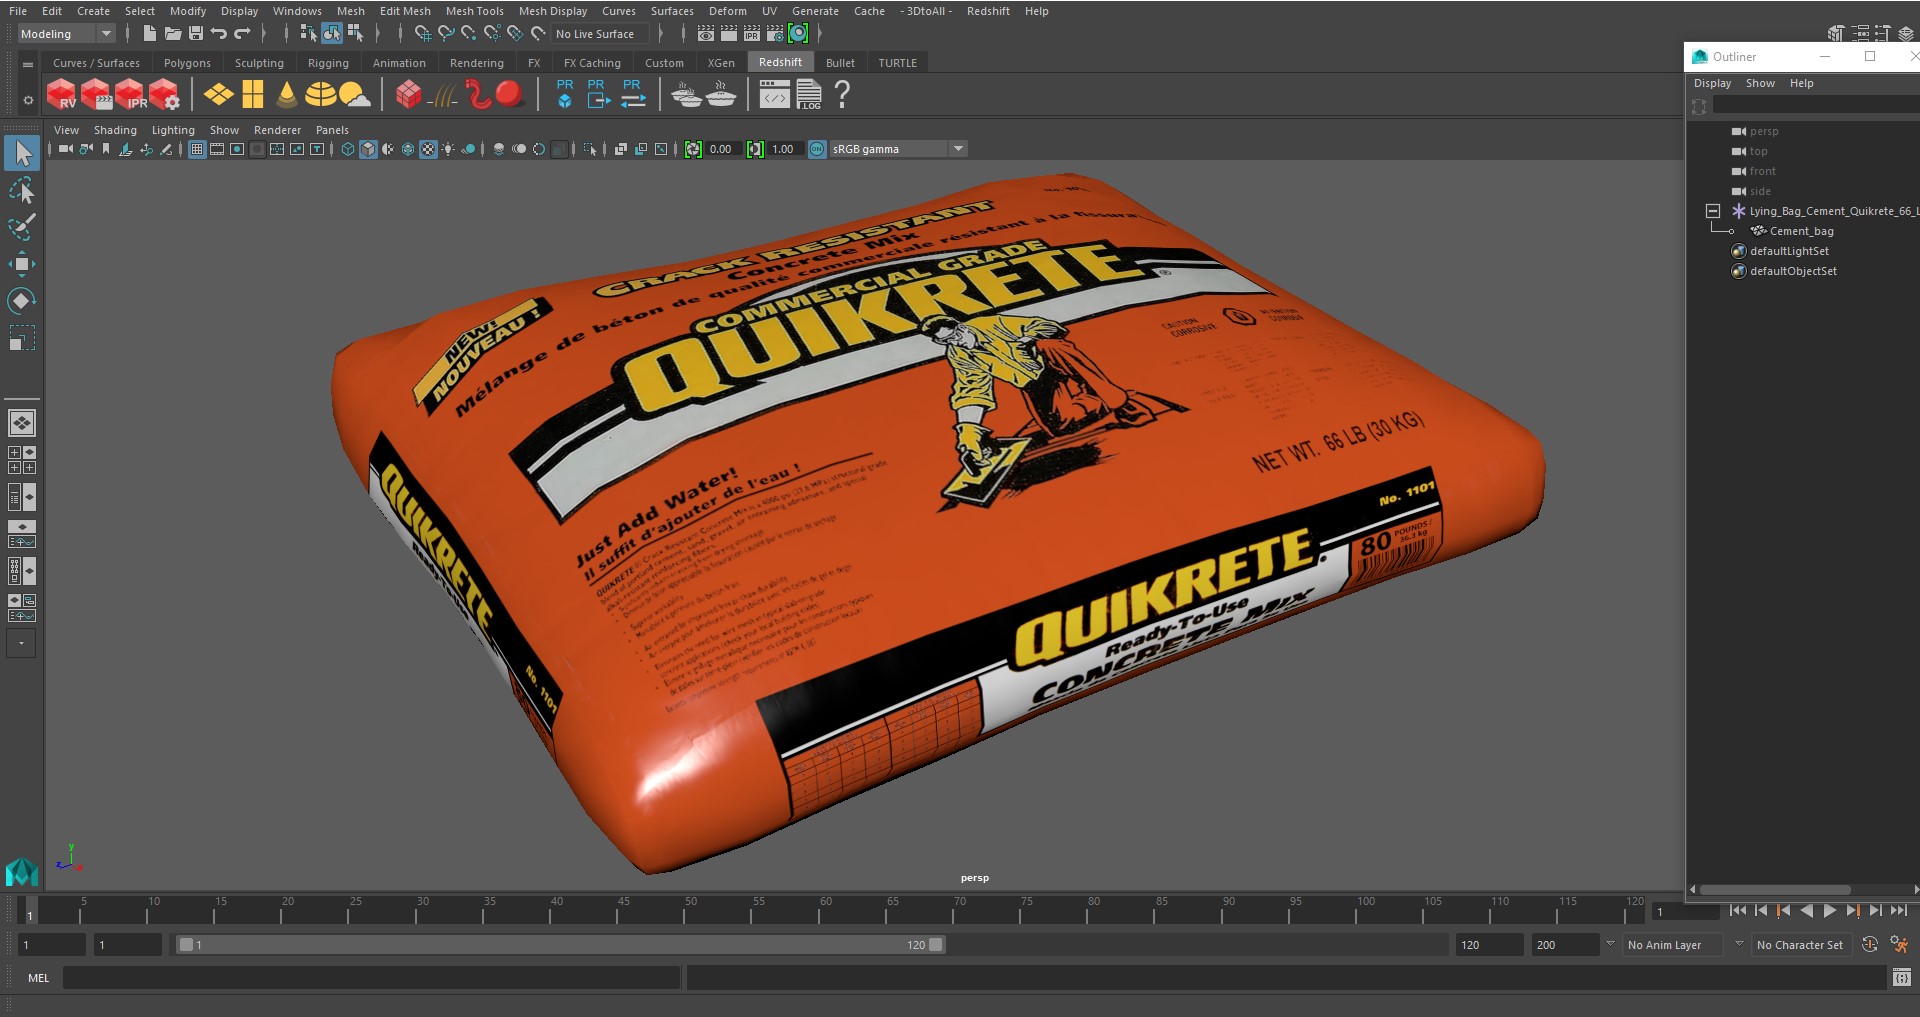Open the shelf options gear menu
This screenshot has width=1920, height=1017.
tap(28, 100)
